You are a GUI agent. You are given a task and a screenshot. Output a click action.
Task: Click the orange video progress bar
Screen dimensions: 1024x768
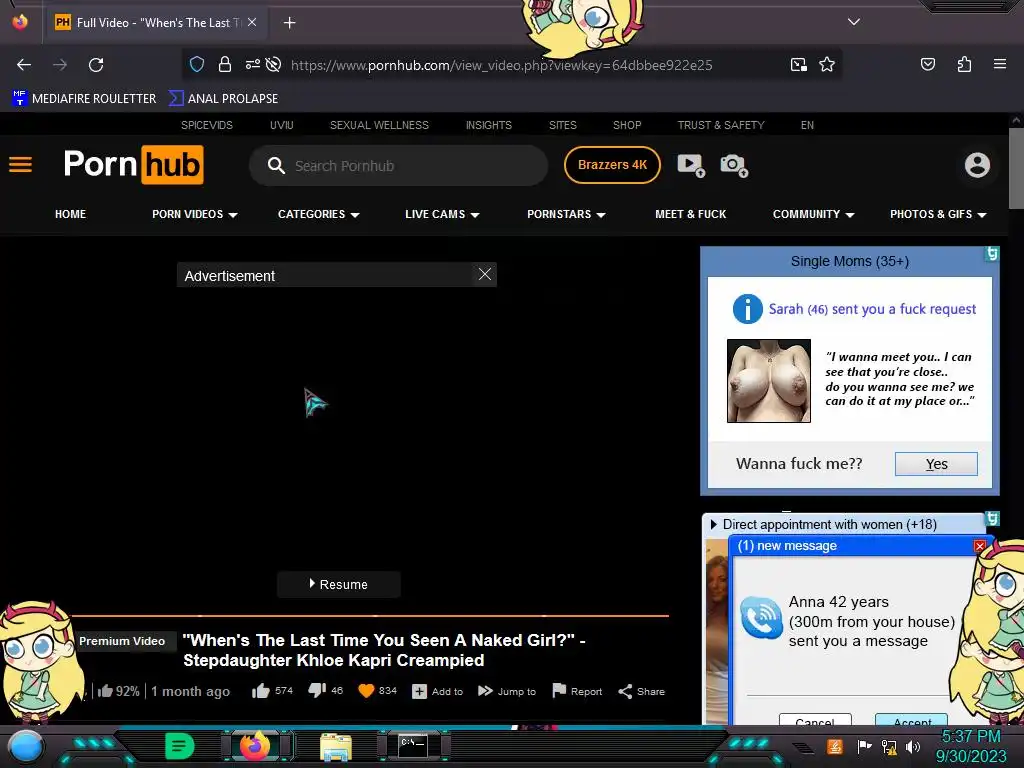click(370, 615)
